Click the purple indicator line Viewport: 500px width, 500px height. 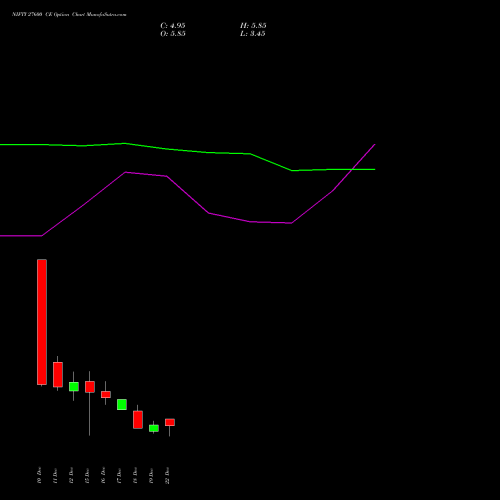208,213
